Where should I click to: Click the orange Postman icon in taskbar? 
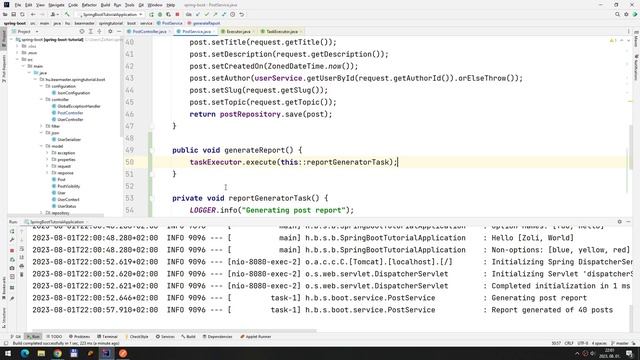[123, 353]
